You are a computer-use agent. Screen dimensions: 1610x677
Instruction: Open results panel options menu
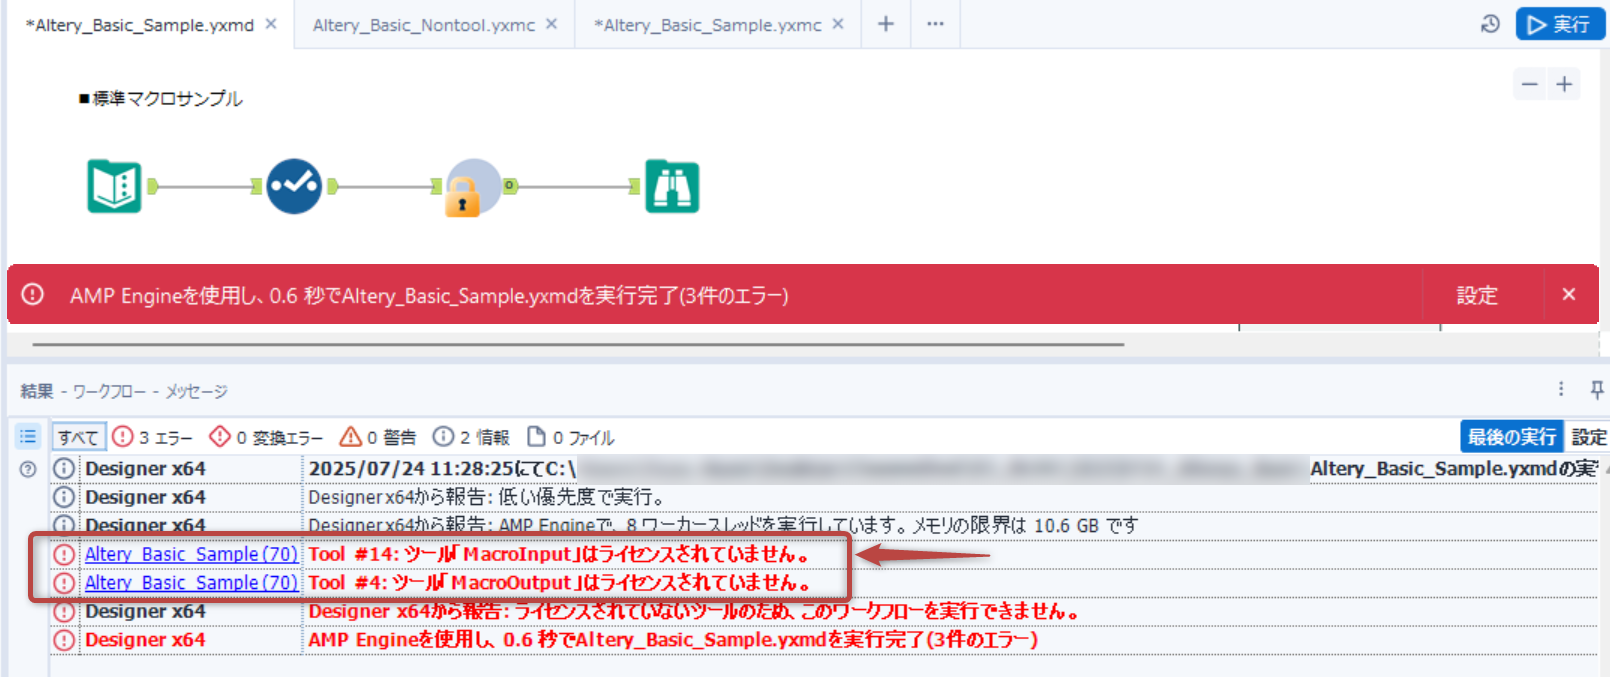point(1561,389)
